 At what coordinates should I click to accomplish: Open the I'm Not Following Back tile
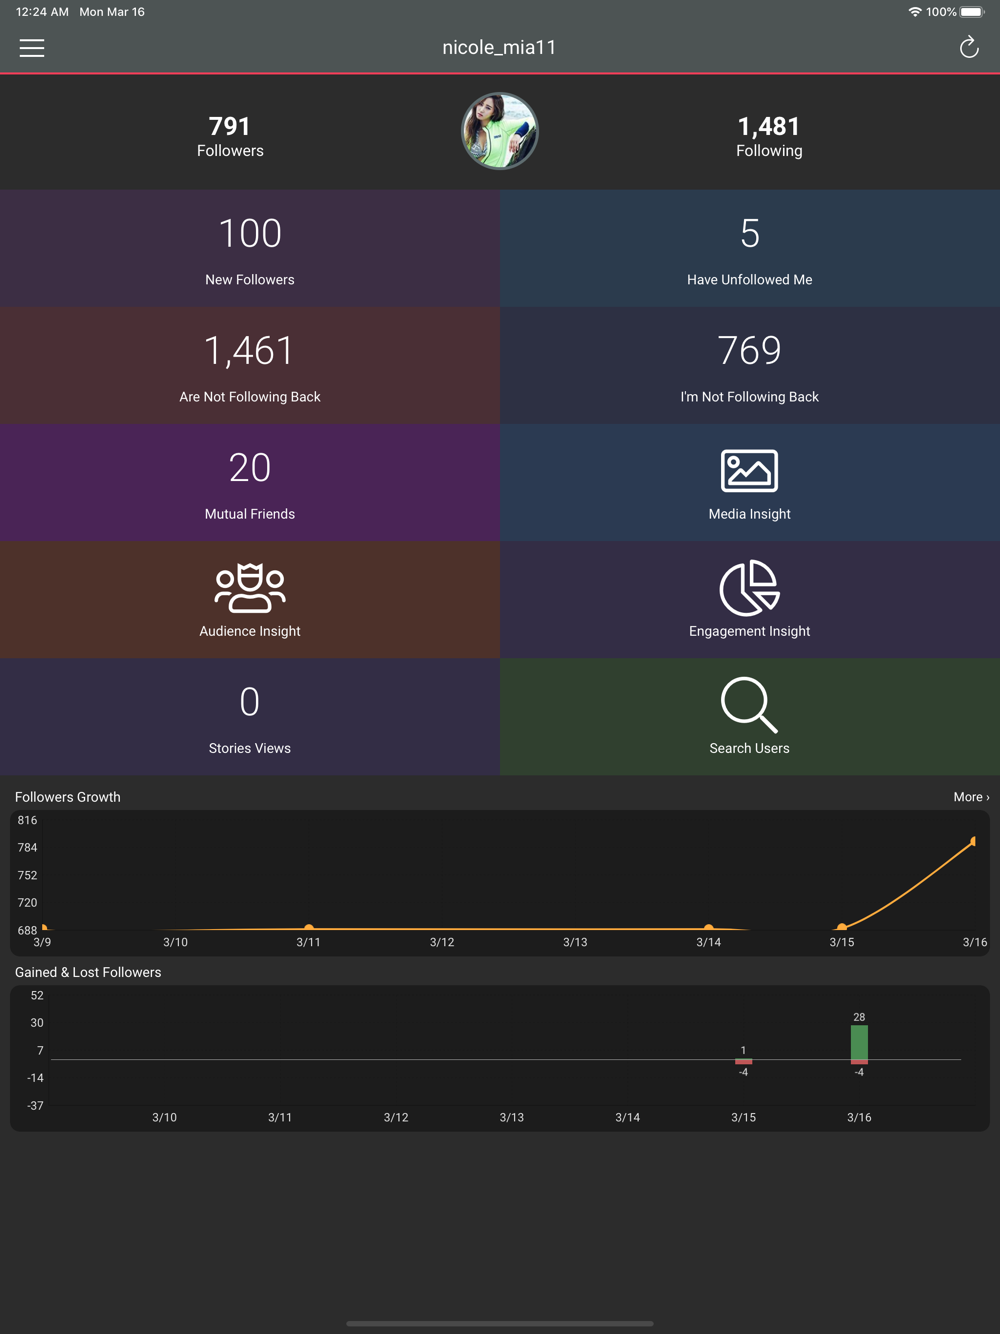(x=750, y=365)
